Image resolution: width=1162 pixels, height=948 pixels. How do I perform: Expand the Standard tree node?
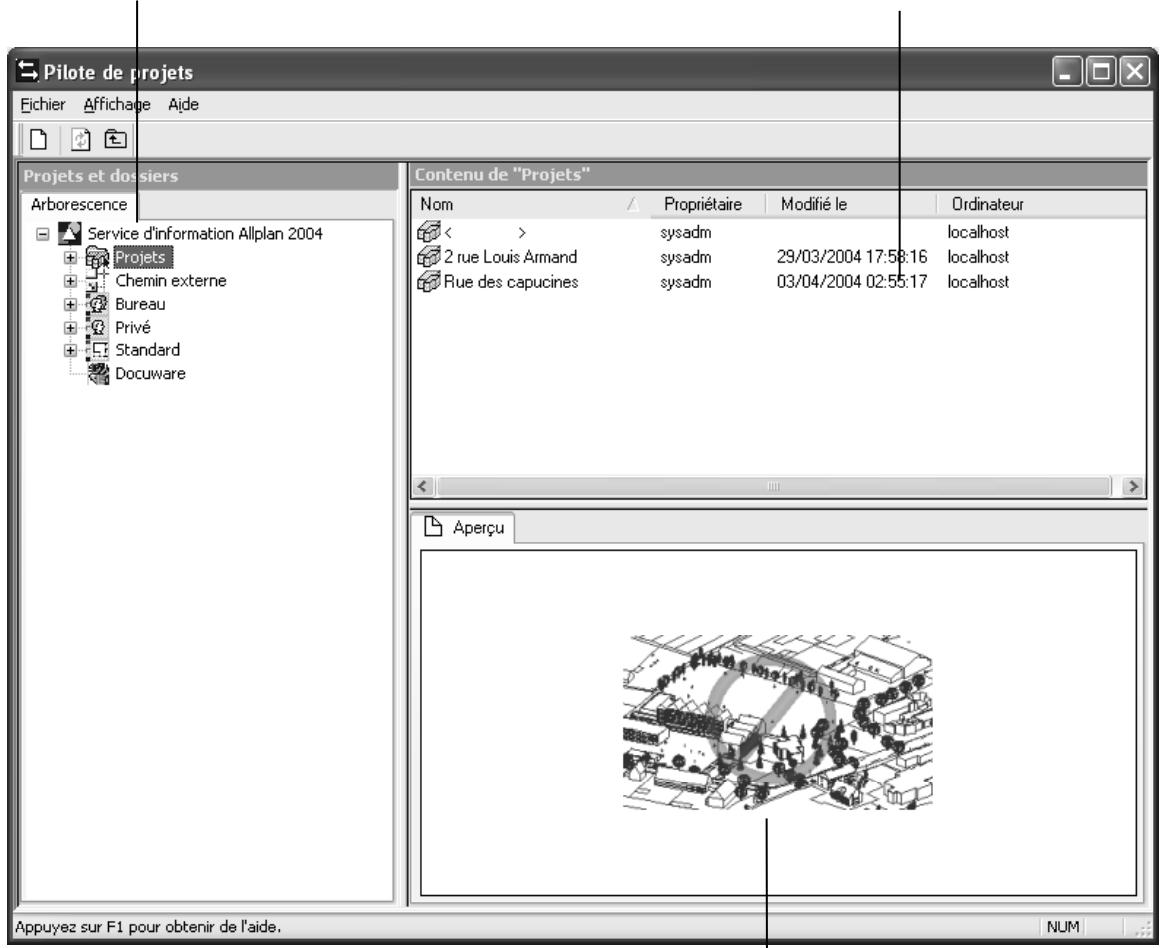(x=70, y=351)
